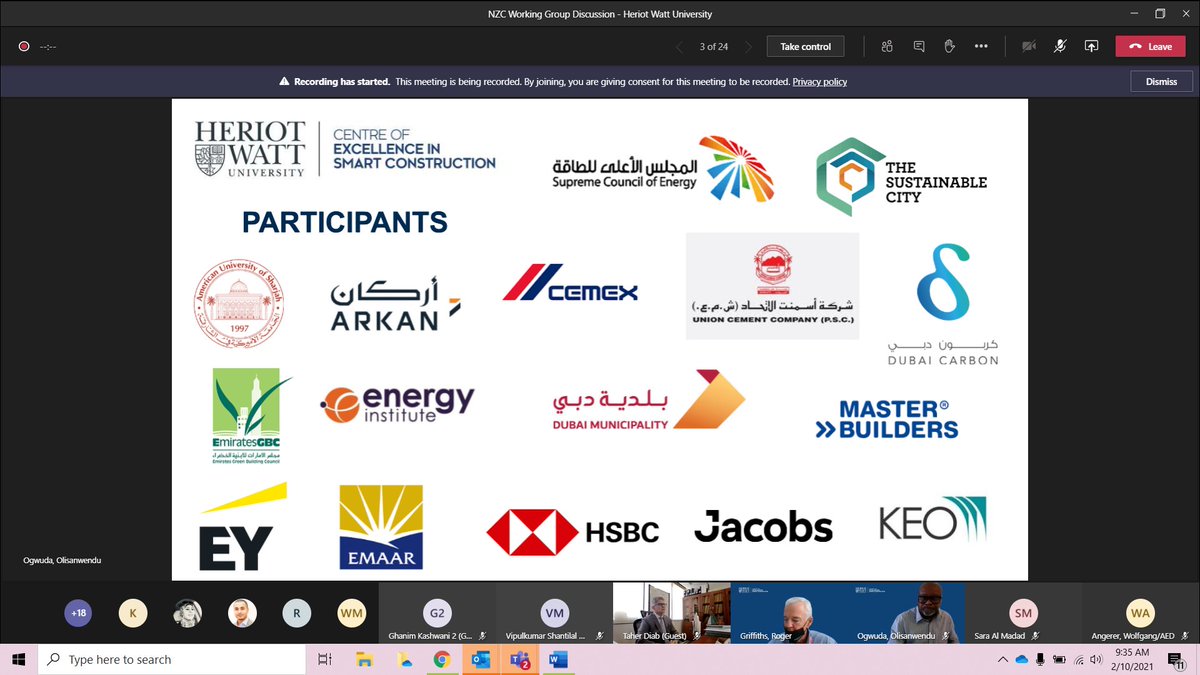Open the meeting recording indicator
The width and height of the screenshot is (1200, 675).
click(22, 45)
